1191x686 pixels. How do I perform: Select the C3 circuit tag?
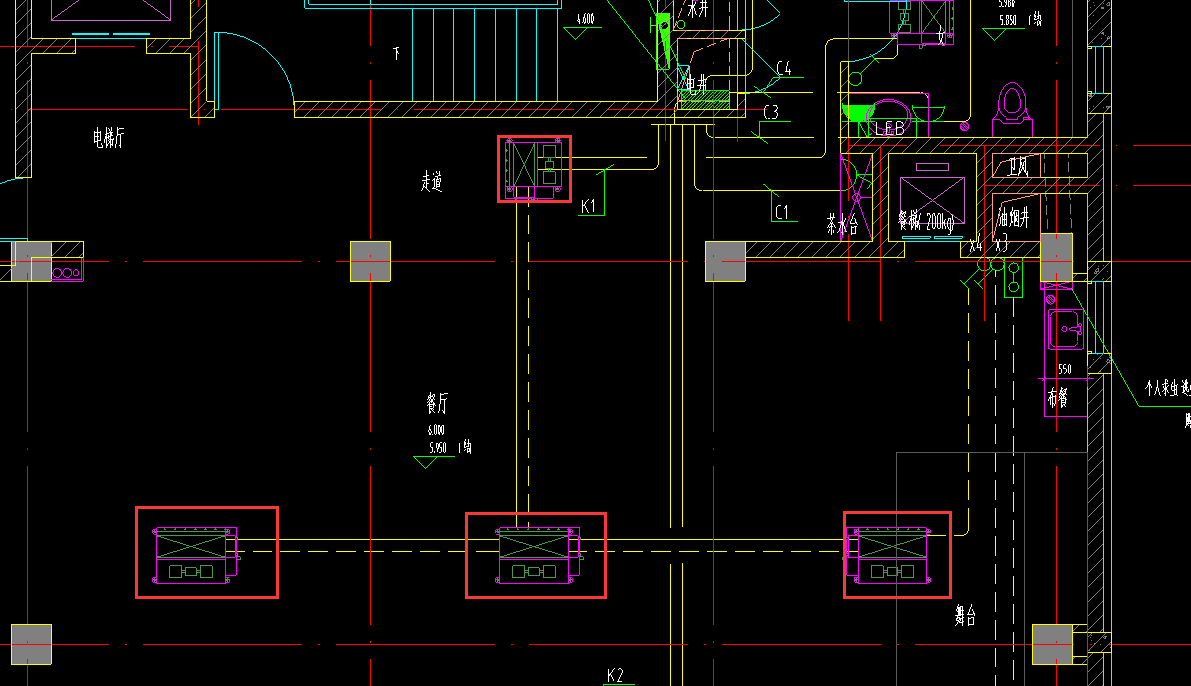click(x=771, y=112)
